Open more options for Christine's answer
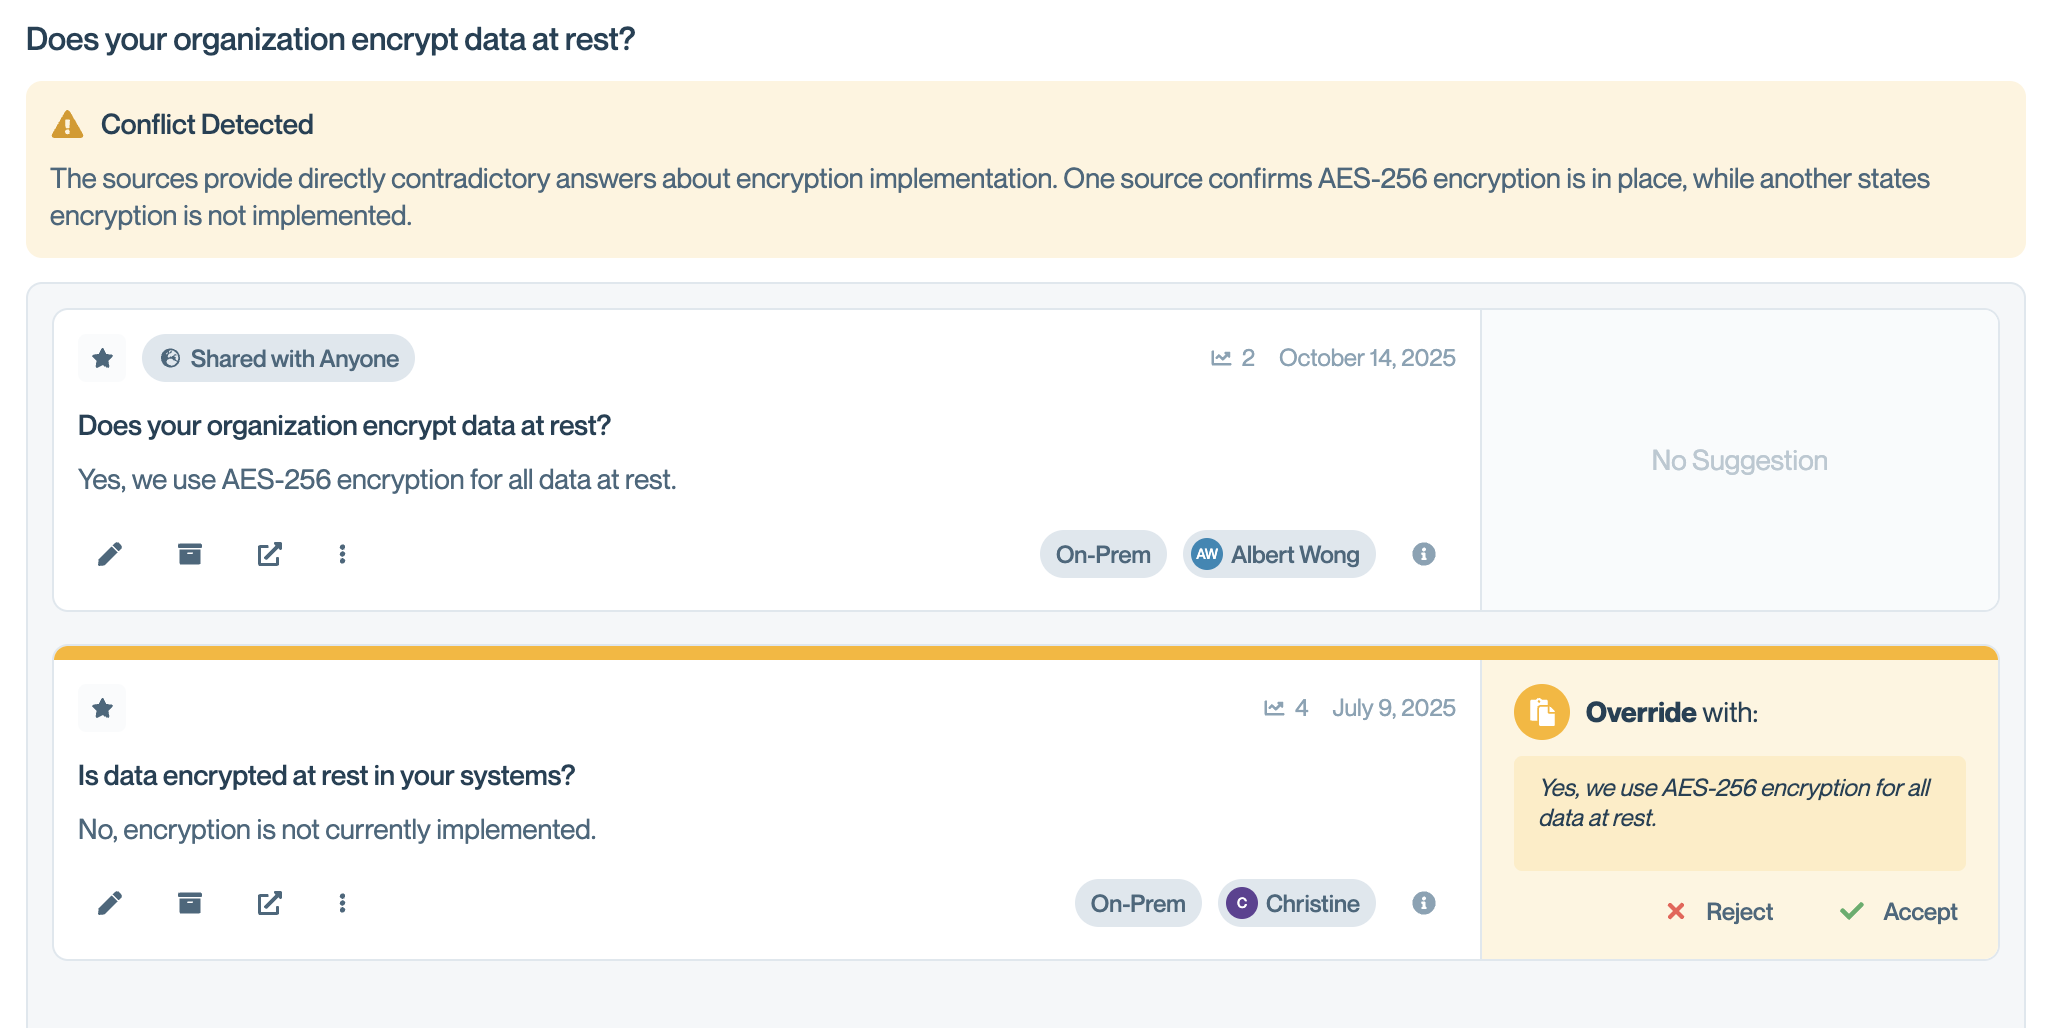Image resolution: width=2054 pixels, height=1028 pixels. click(x=342, y=903)
